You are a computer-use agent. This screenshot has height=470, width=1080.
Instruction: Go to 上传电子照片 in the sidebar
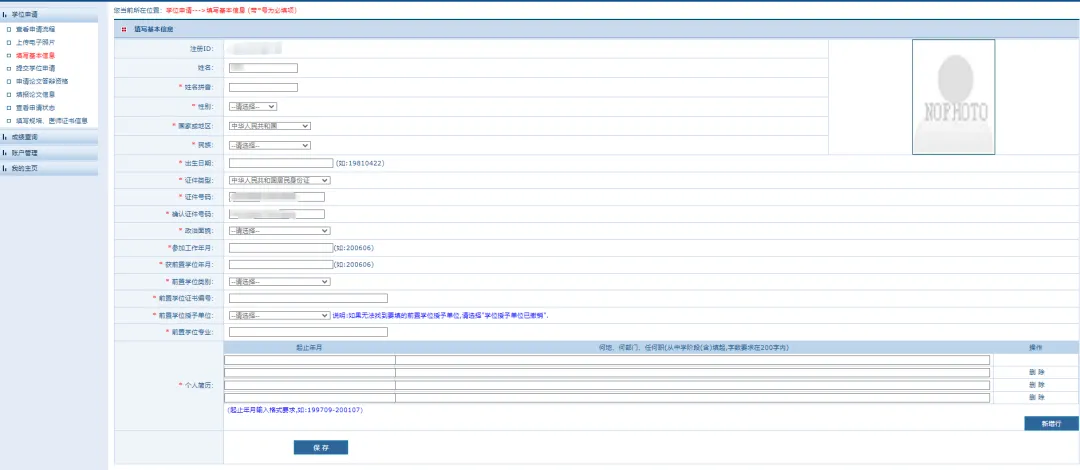pos(35,43)
